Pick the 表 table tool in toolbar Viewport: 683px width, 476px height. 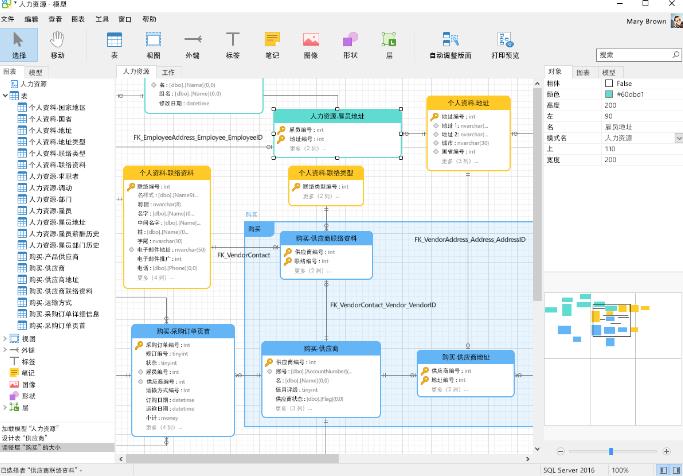(114, 45)
